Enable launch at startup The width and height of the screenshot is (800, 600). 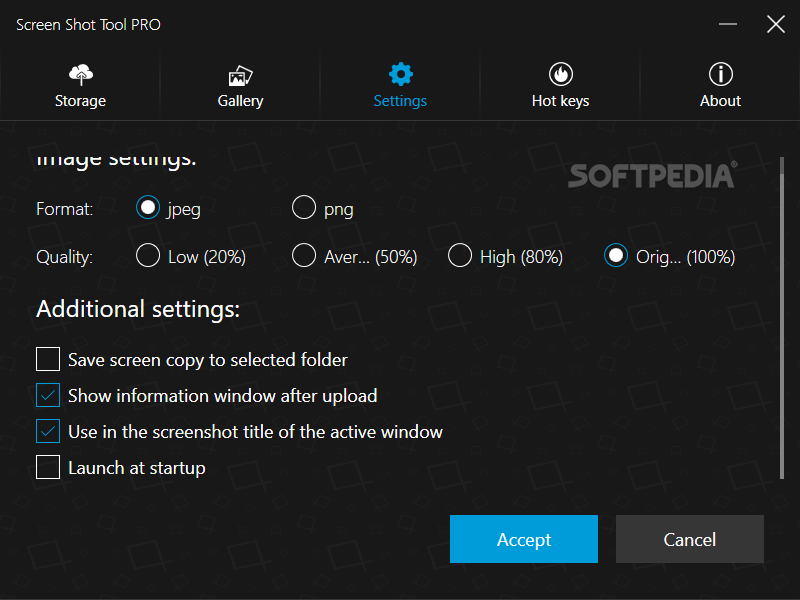pos(47,467)
